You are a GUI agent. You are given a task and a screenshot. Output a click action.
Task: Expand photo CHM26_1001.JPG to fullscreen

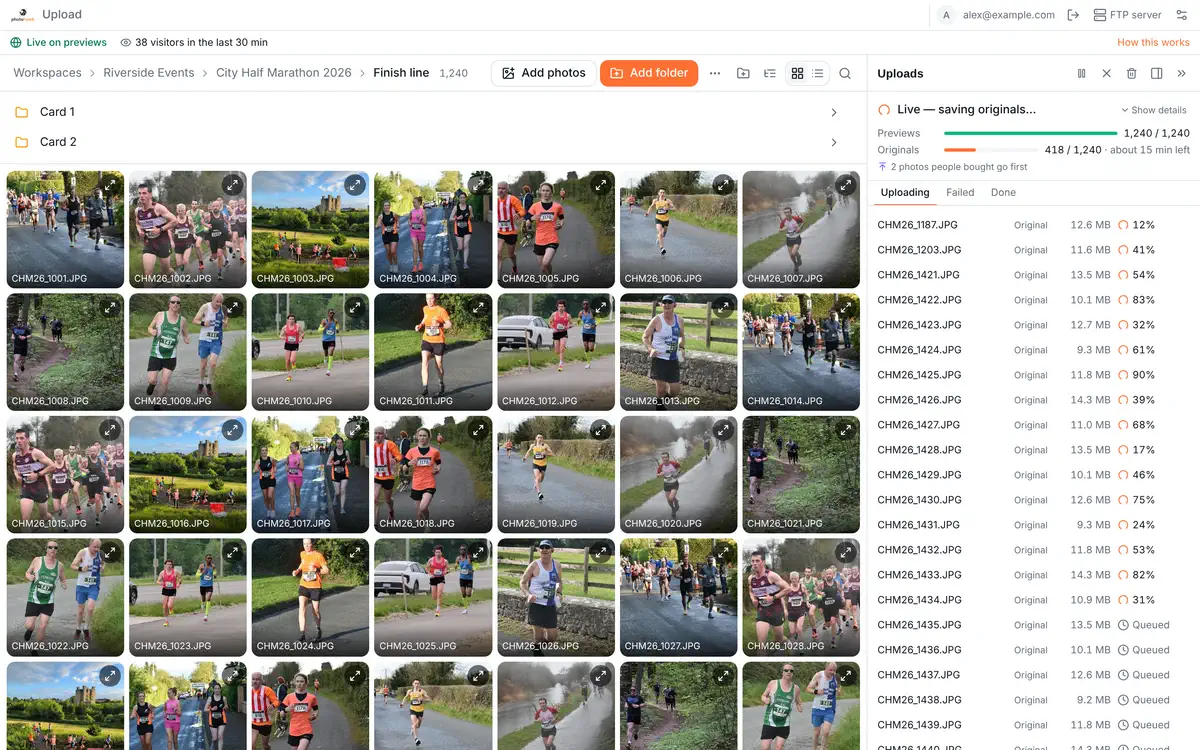click(x=110, y=185)
